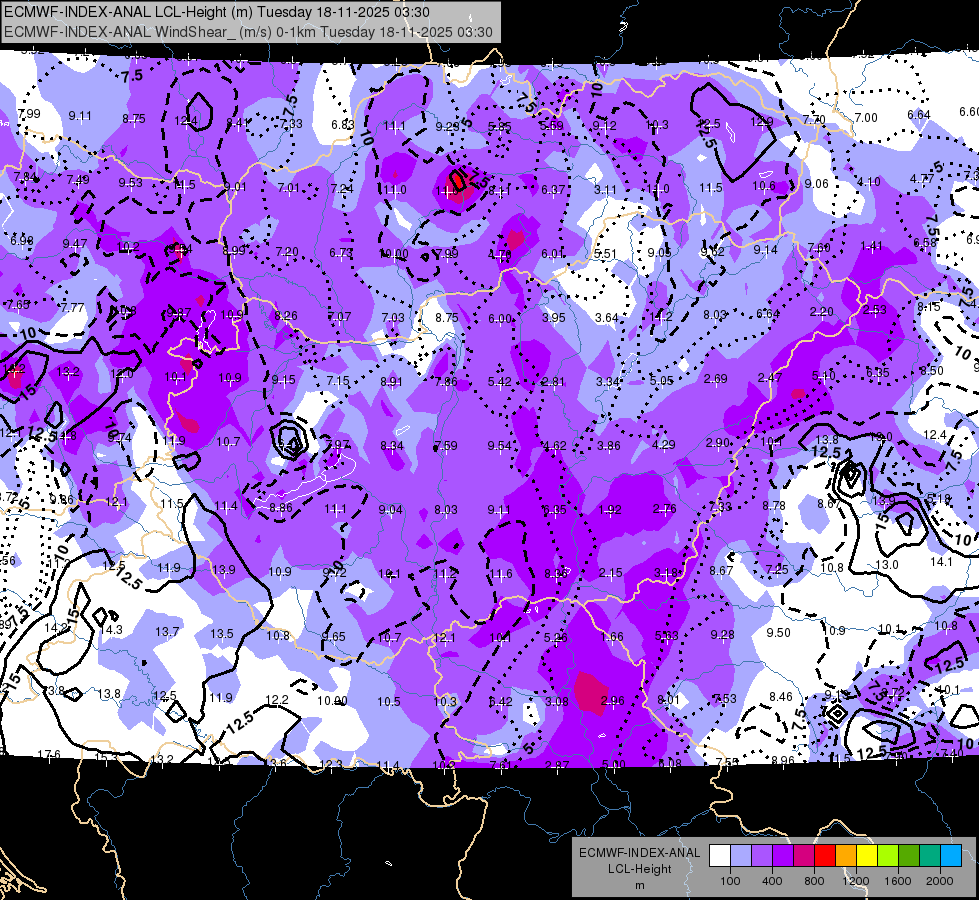
Task: Click the map value '9.53'
Action: [130, 182]
